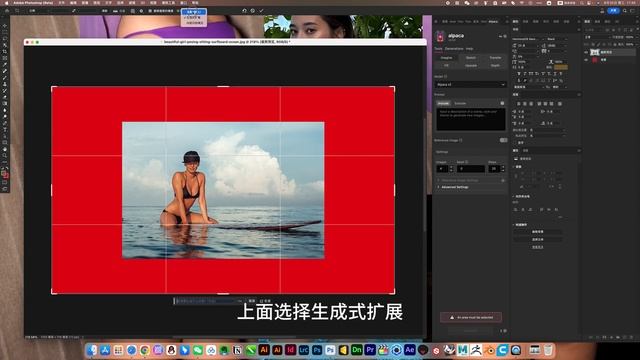Open crop overlay grid options icon
This screenshot has width=640, height=360.
pyautogui.click(x=133, y=11)
